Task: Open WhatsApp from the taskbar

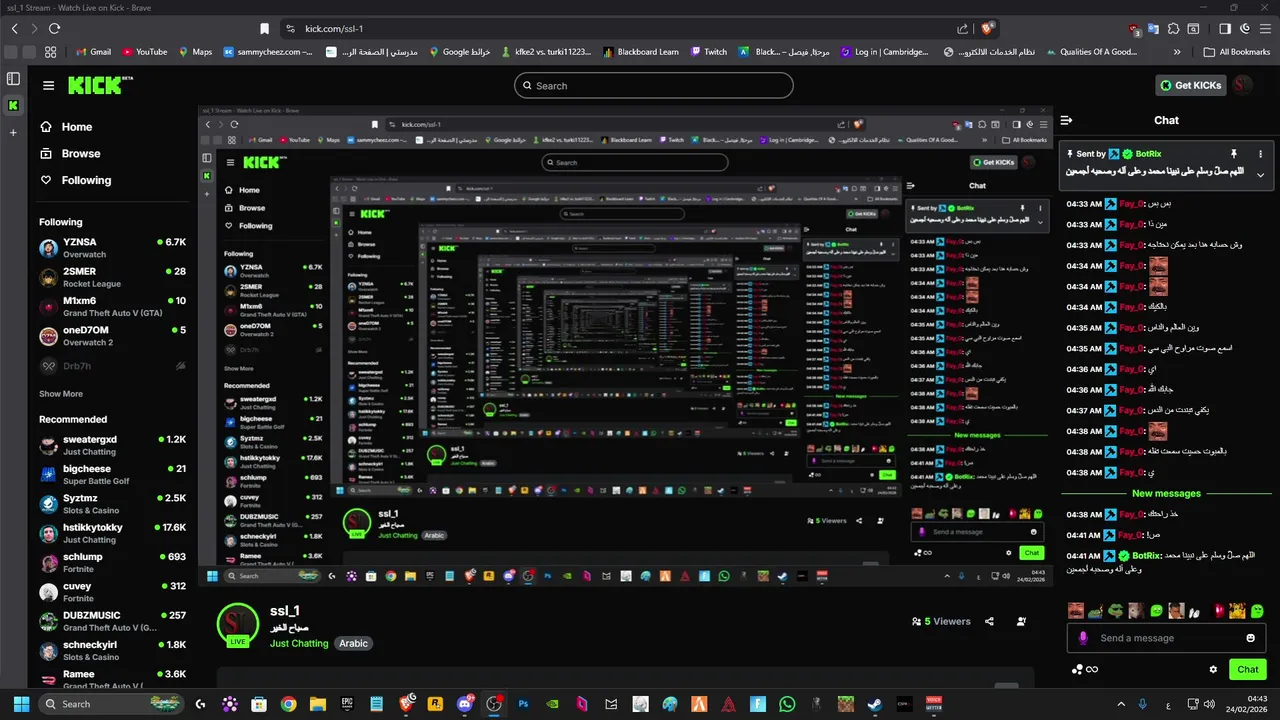Action: tap(787, 704)
